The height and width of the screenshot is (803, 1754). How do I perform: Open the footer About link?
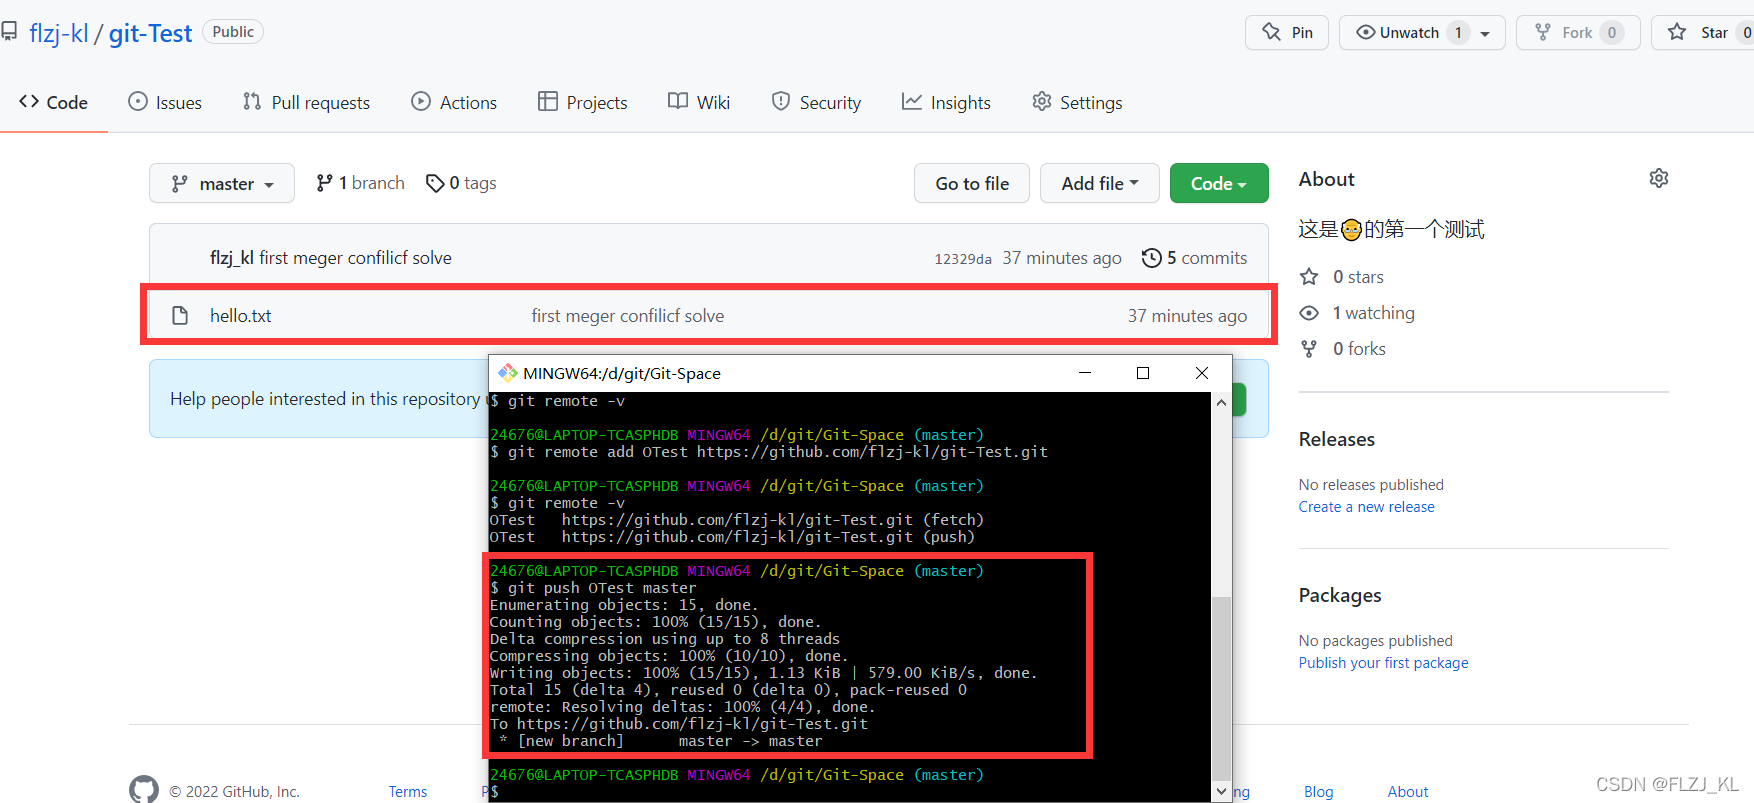point(1407,791)
